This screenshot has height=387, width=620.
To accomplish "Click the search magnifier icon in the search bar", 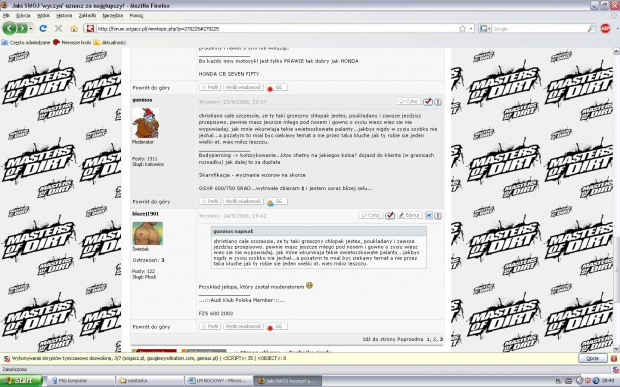I will point(591,28).
